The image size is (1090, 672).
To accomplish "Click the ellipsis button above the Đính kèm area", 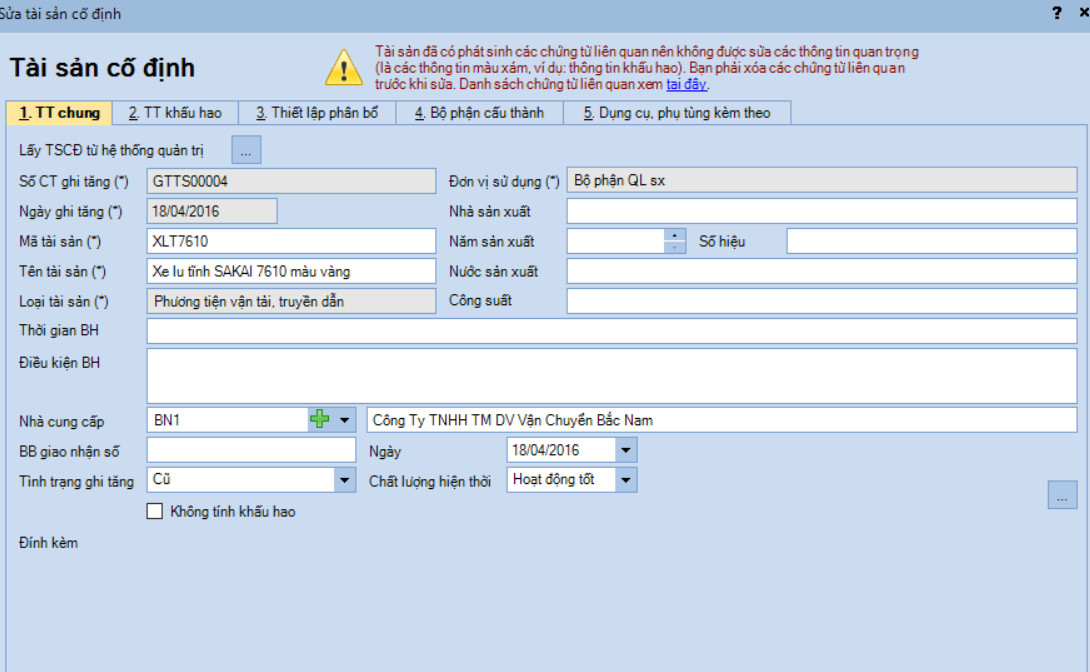I will click(1062, 495).
